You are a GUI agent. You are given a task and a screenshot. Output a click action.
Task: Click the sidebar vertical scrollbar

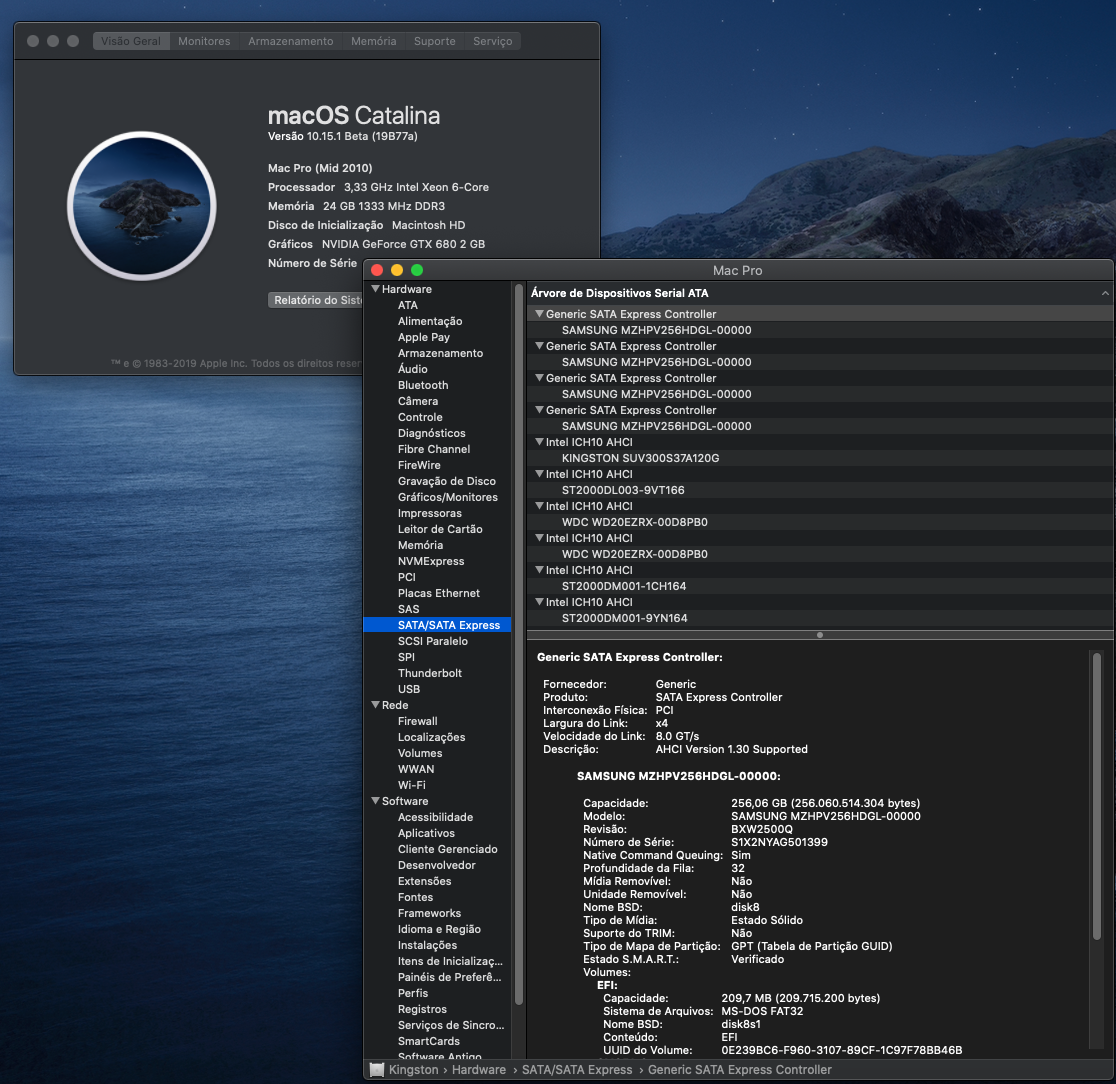click(x=519, y=644)
